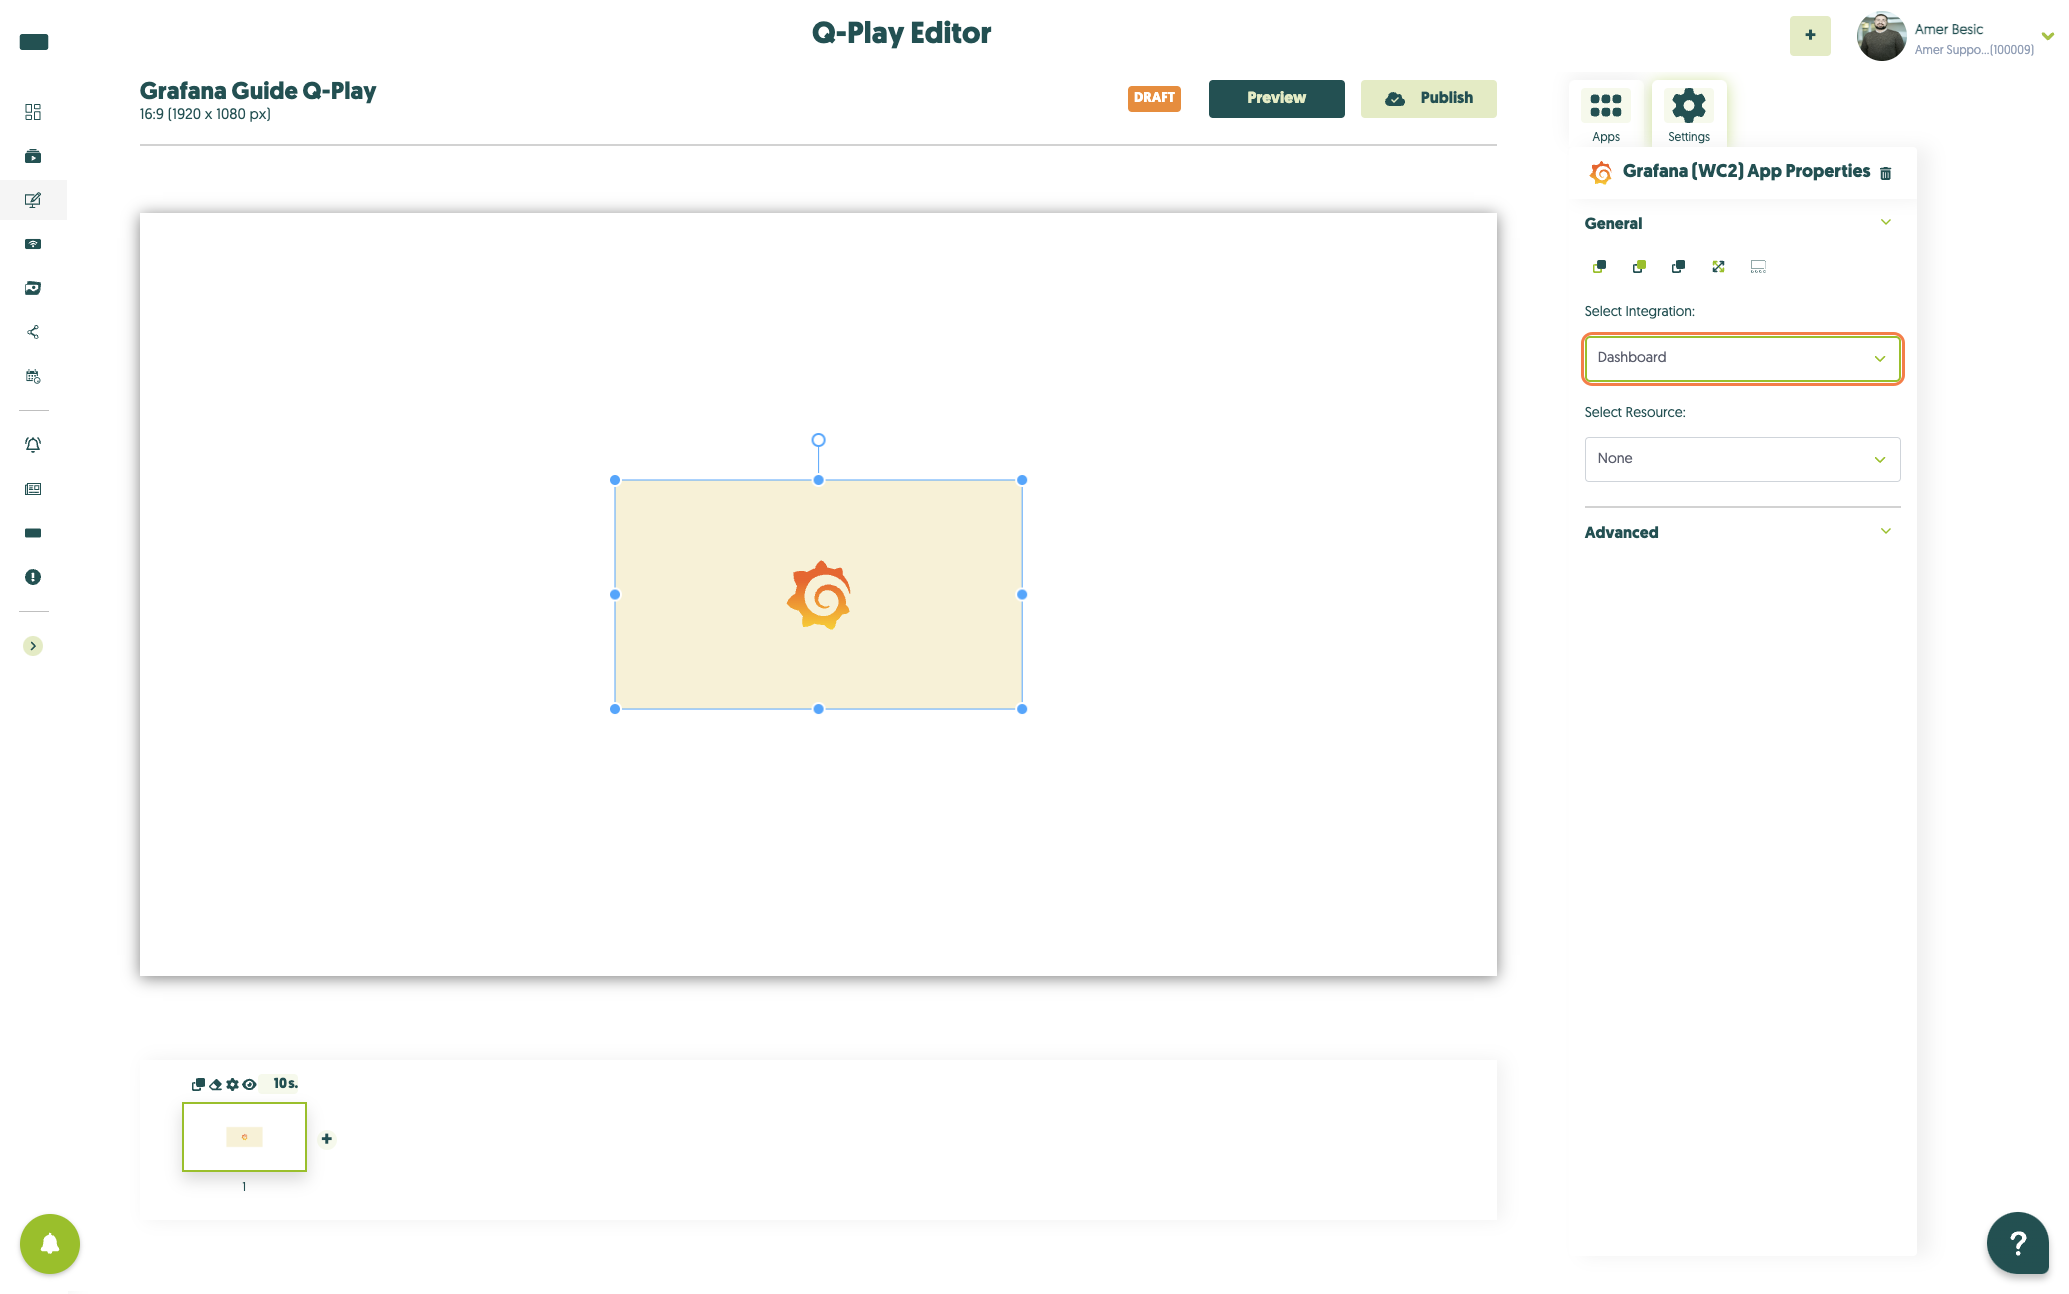2069x1294 pixels.
Task: Open the Apps tab
Action: (x=1606, y=114)
